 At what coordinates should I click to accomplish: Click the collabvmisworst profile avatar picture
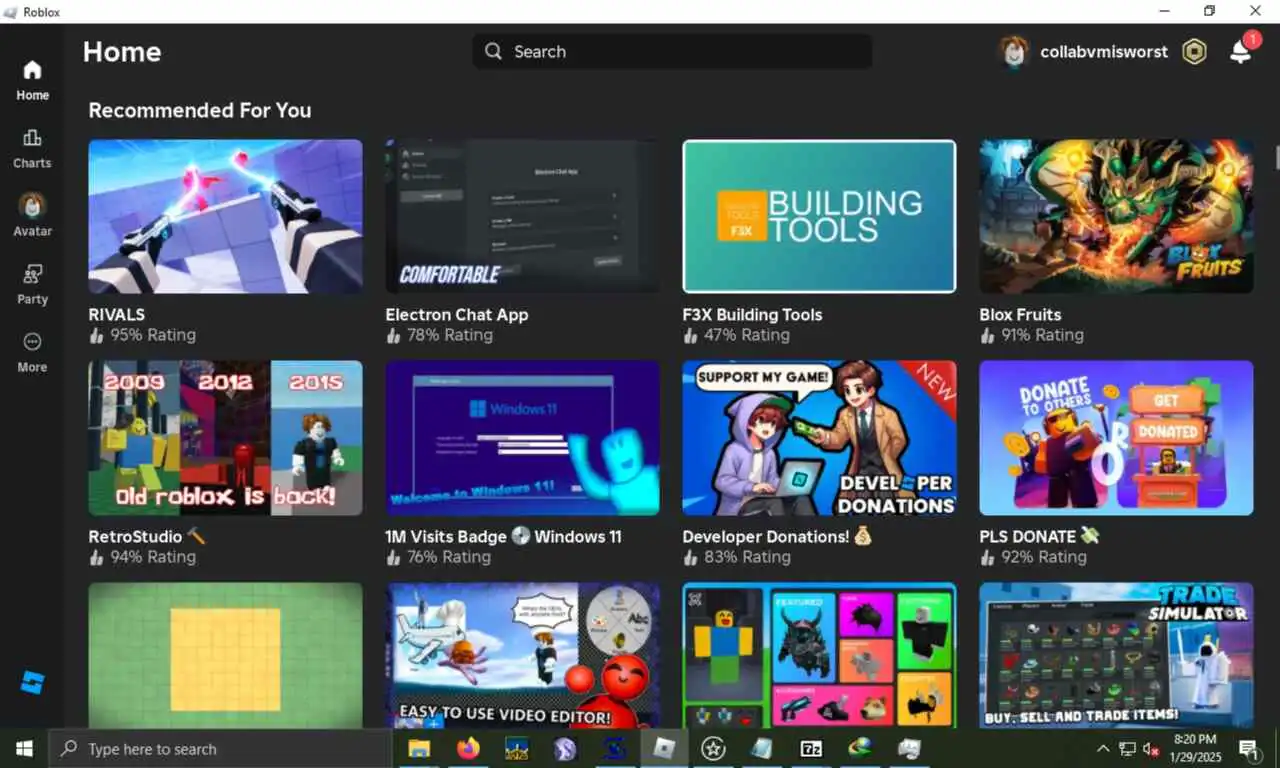tap(1014, 52)
